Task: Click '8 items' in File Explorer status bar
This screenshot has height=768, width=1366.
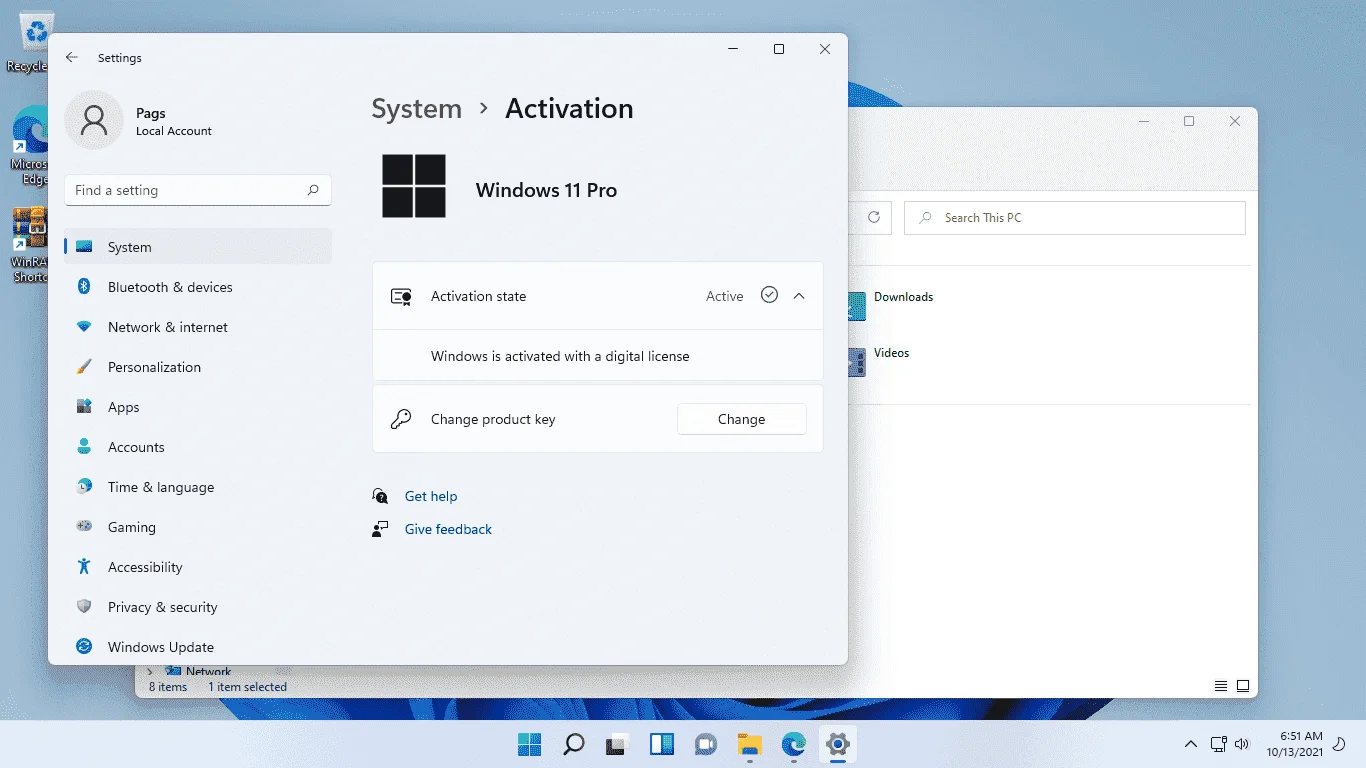Action: [168, 687]
